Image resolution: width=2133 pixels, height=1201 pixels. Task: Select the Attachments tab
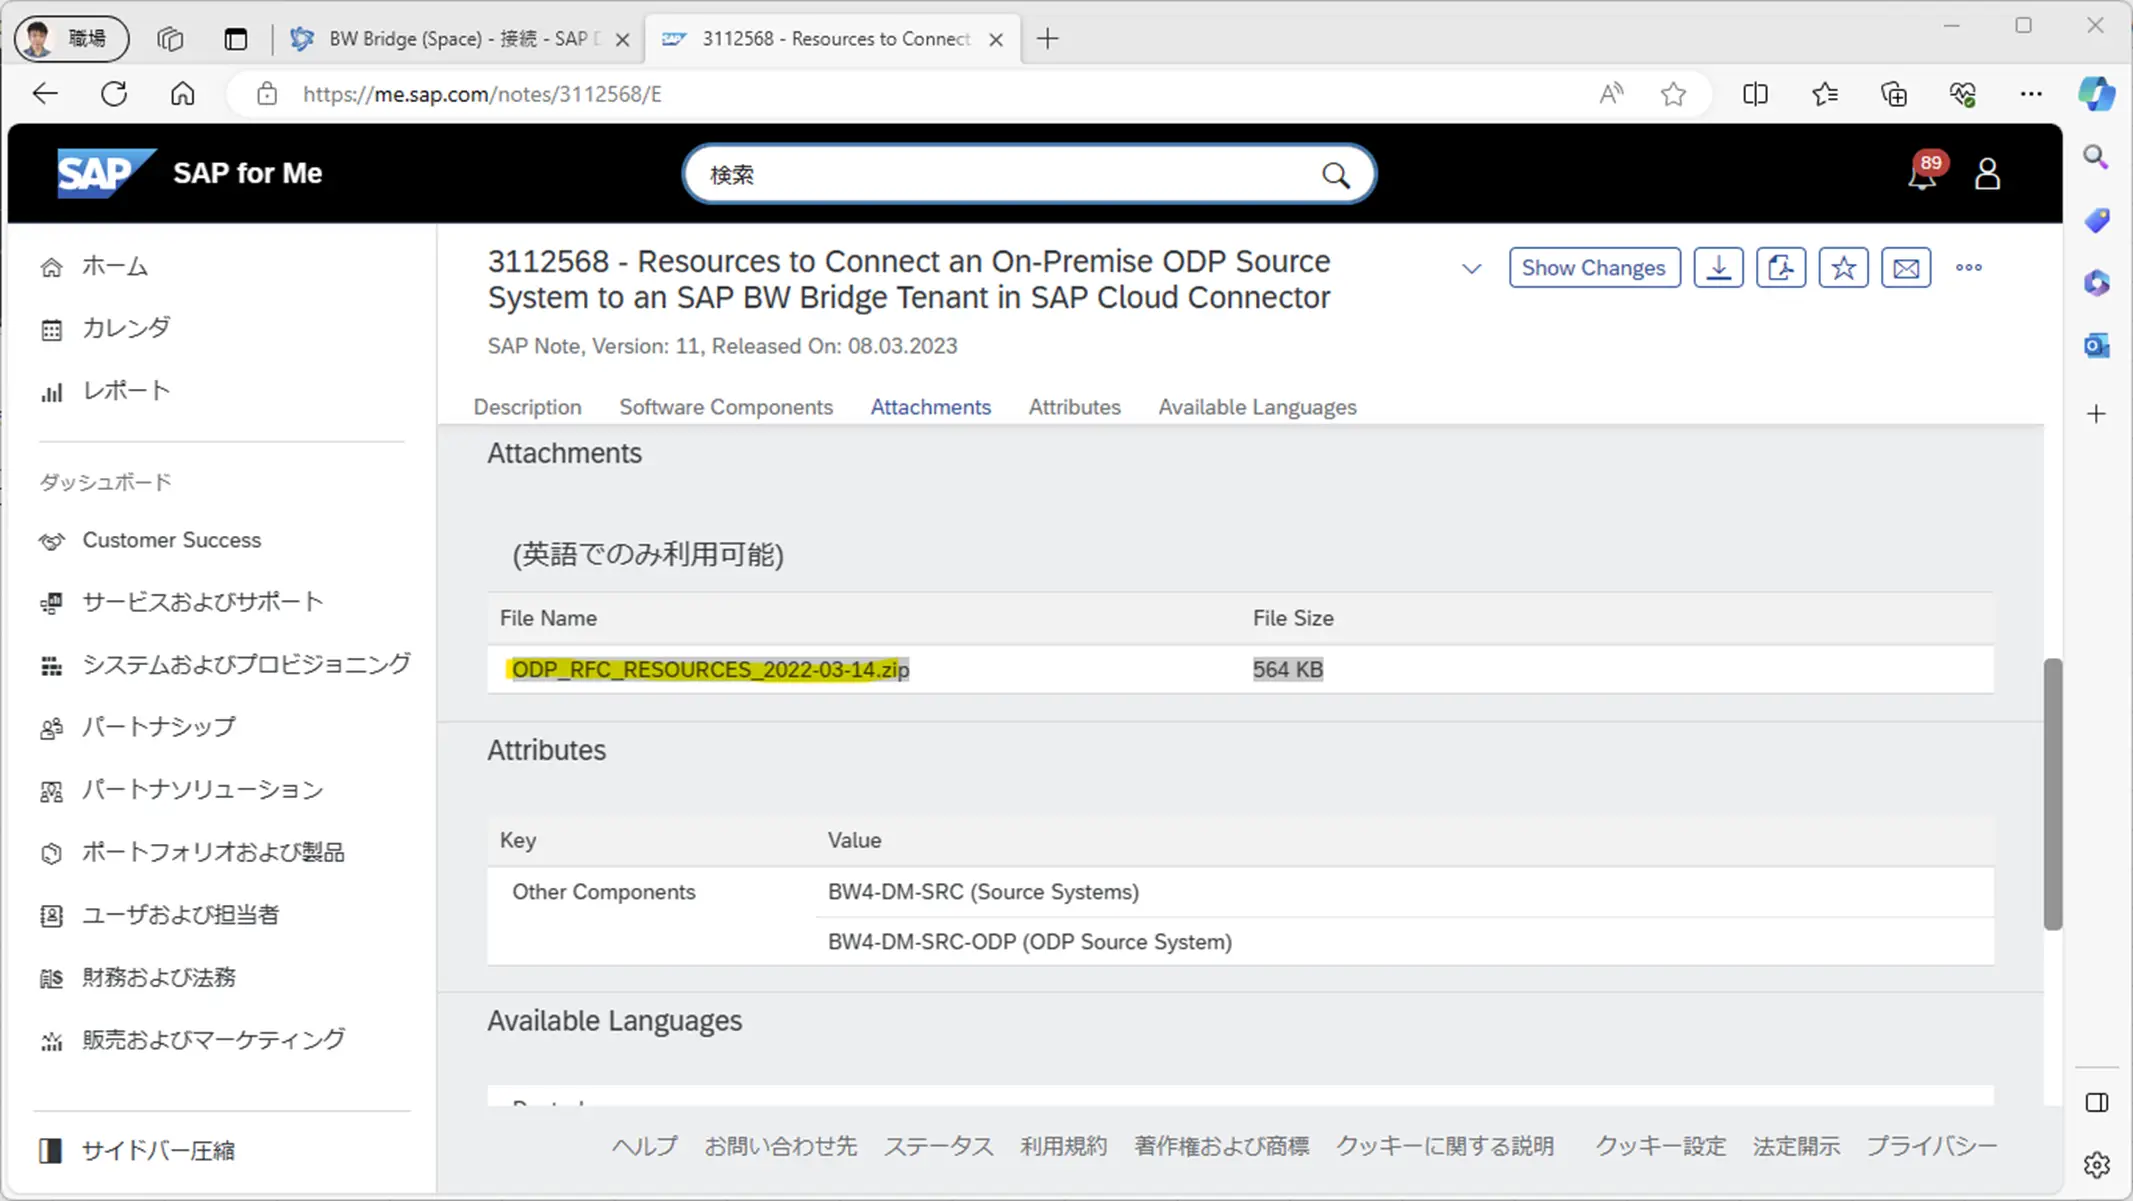coord(930,407)
